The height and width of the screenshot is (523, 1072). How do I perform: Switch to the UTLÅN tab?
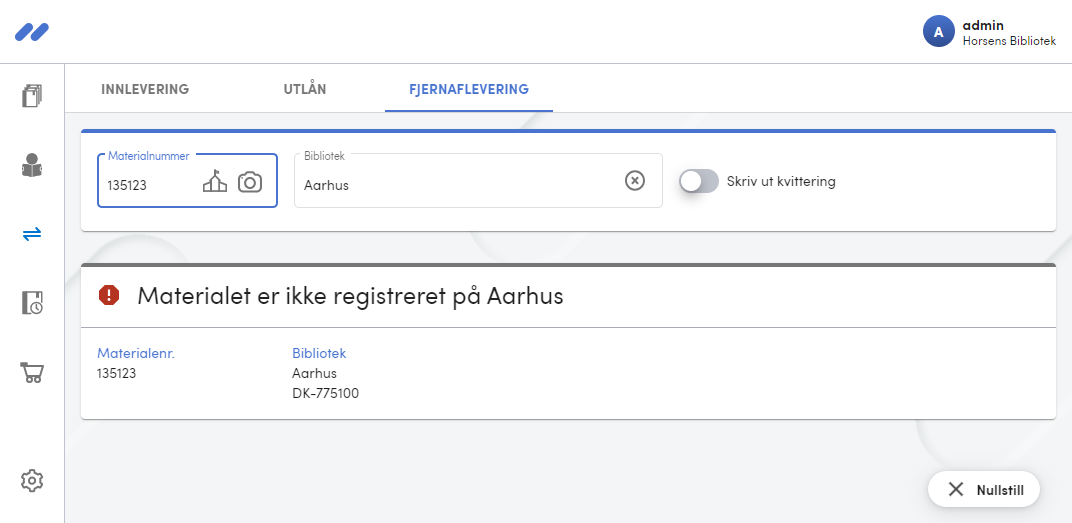click(305, 89)
